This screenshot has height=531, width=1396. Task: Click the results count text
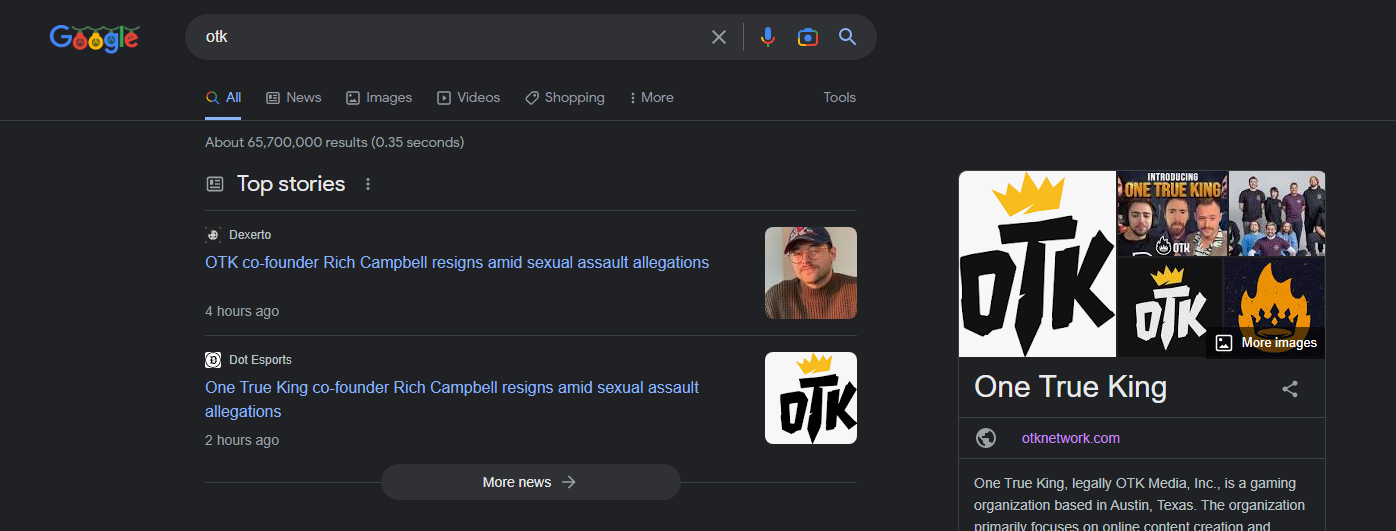click(x=334, y=142)
